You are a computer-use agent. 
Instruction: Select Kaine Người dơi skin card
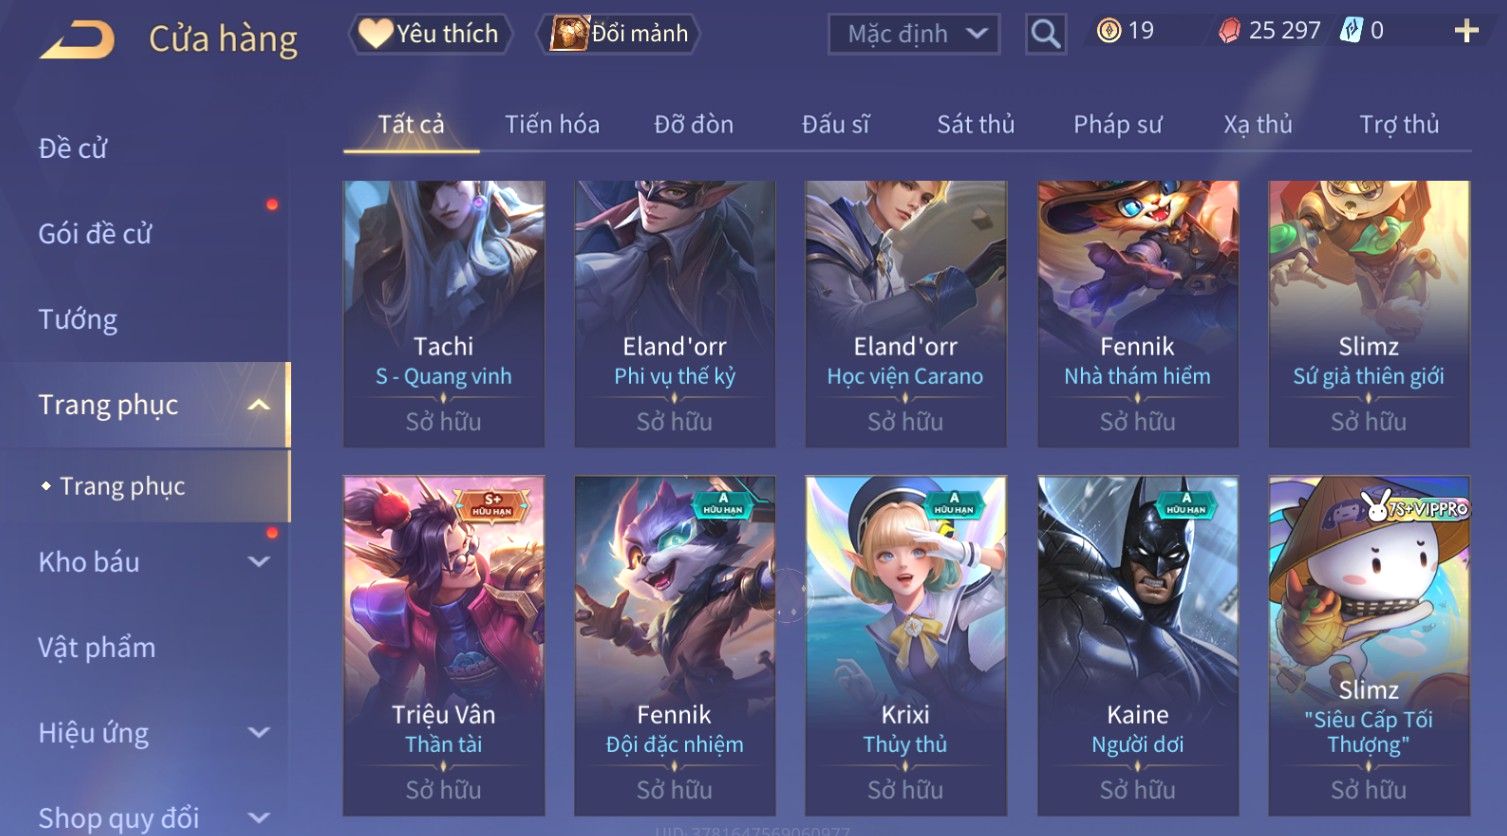pyautogui.click(x=1138, y=646)
